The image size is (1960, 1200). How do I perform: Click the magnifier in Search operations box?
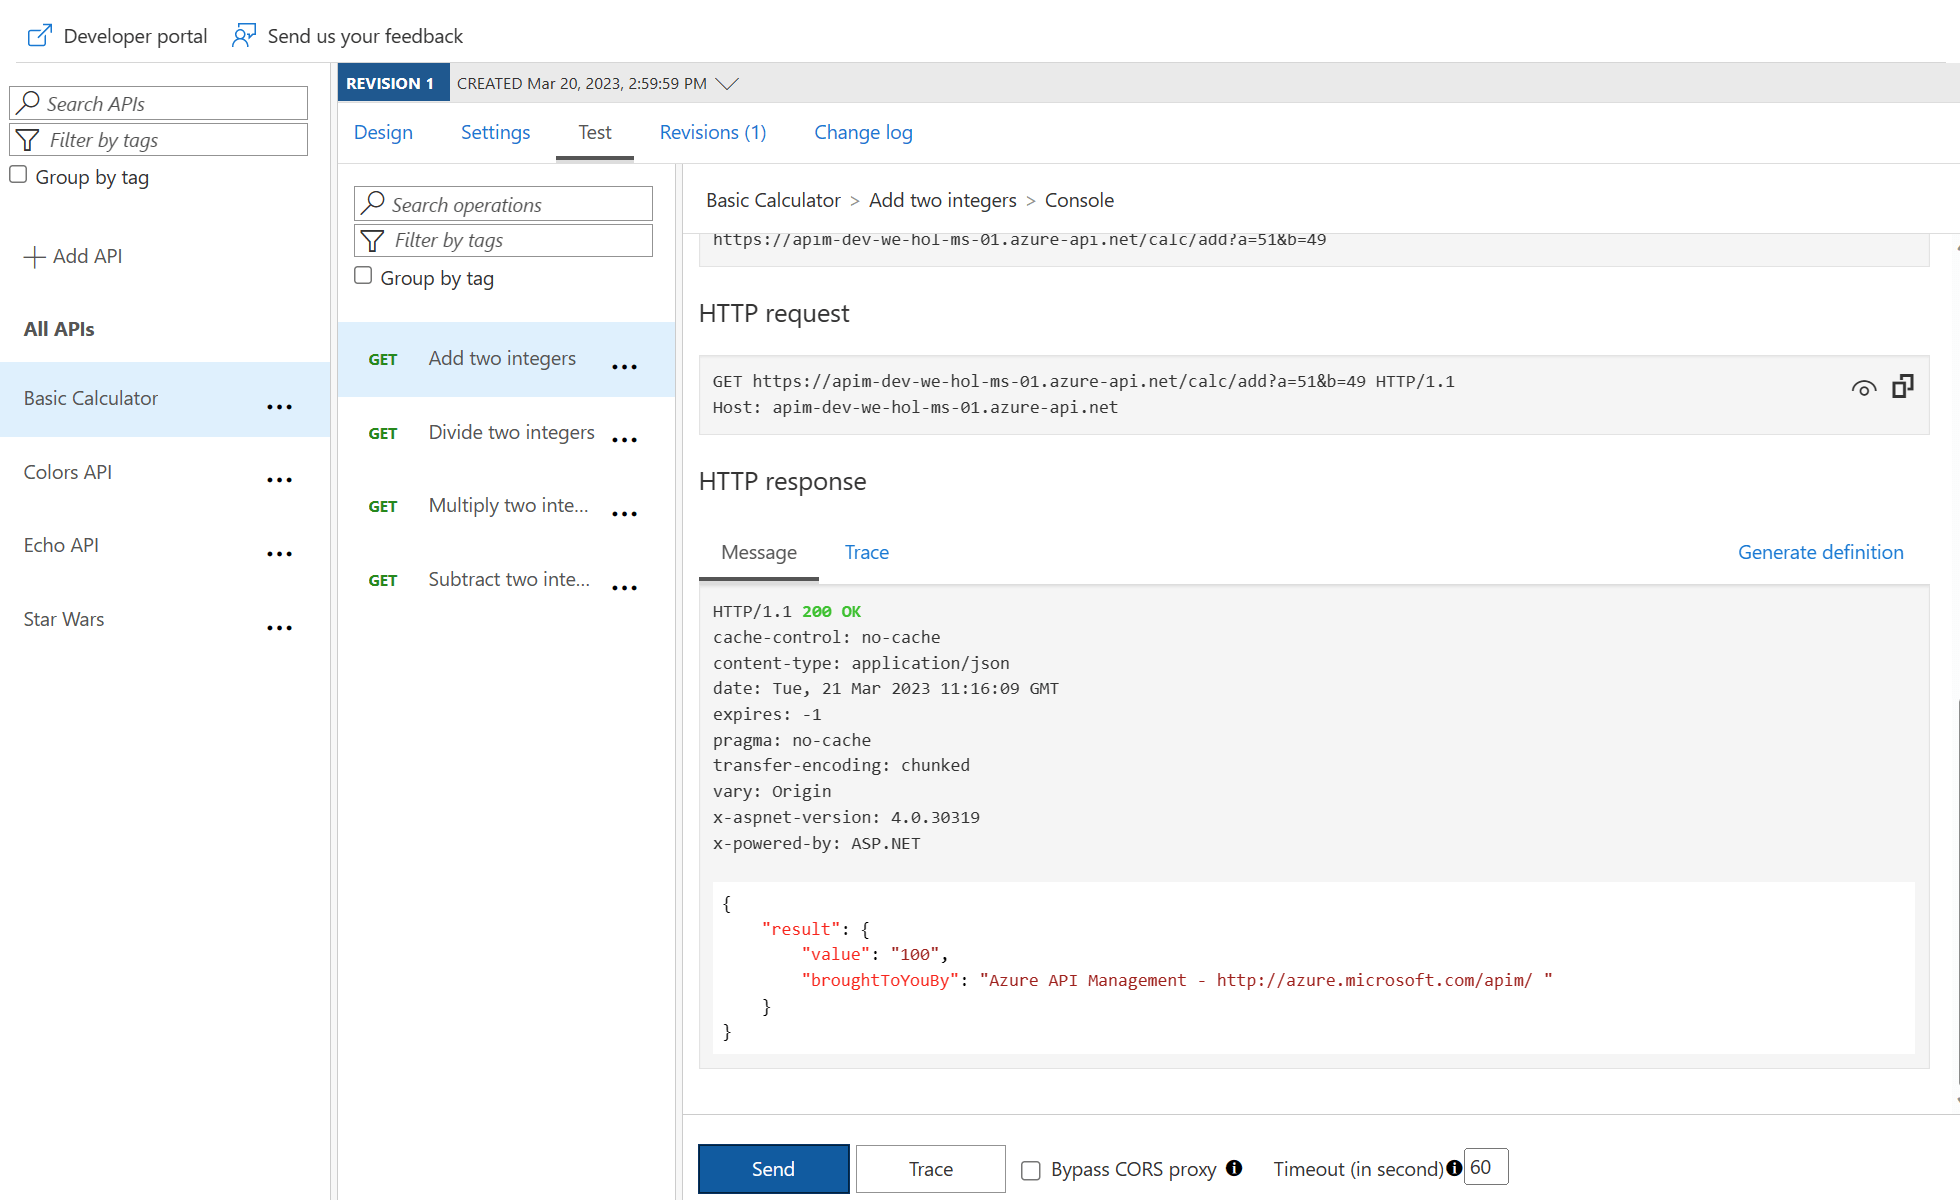(373, 203)
